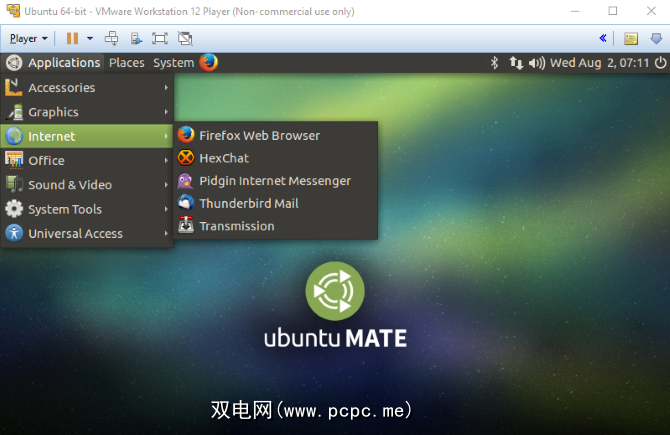Screen dimensions: 670x435
Task: Enter full screen mode from VMware toolbar
Action: 160,39
